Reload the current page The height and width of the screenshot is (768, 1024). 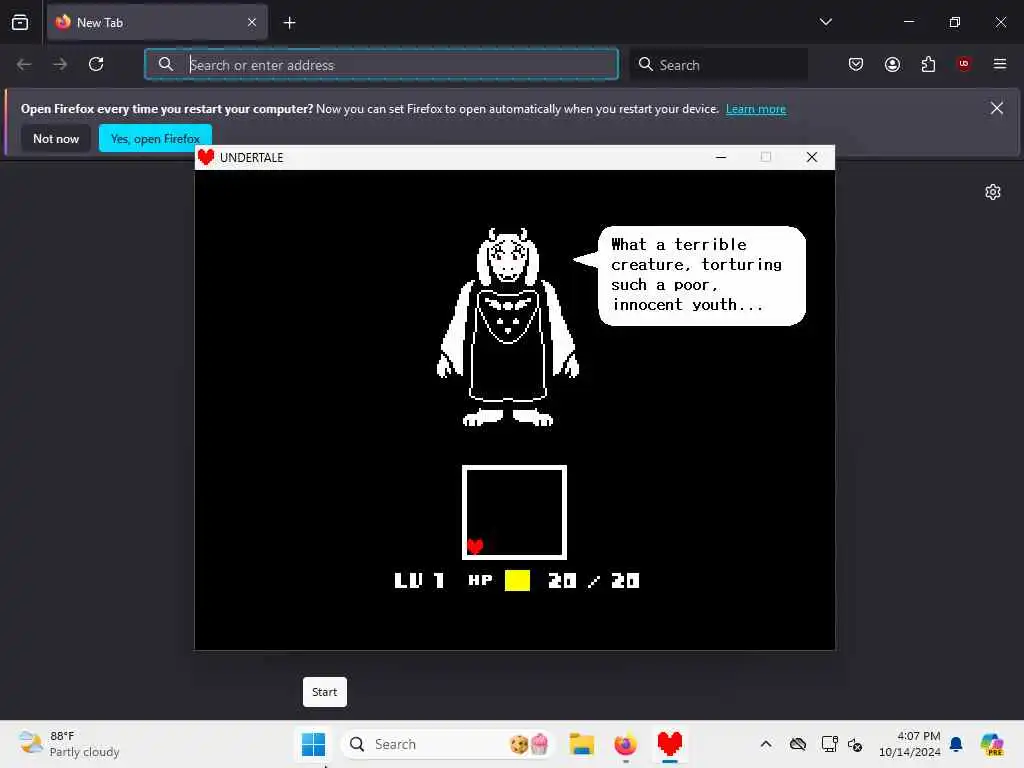(x=96, y=64)
